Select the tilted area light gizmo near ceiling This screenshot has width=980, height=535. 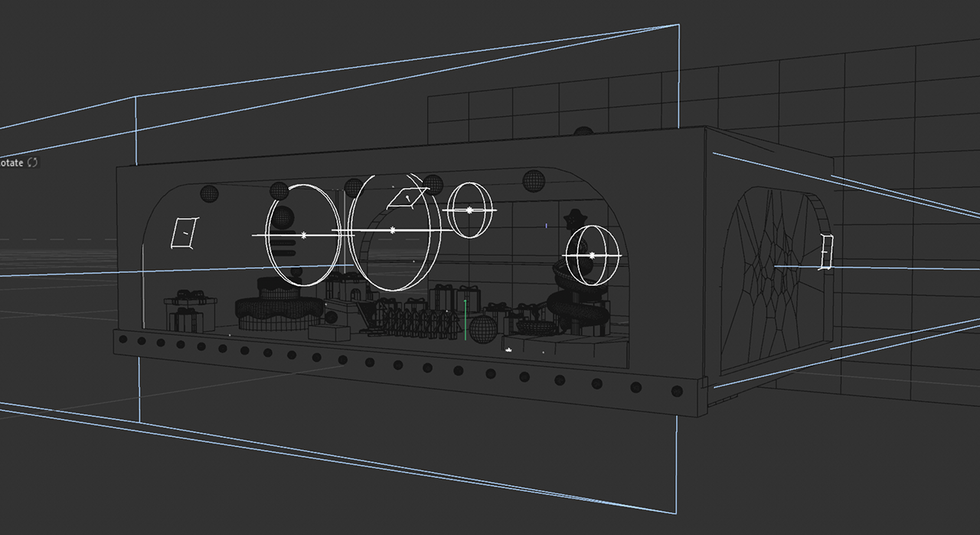point(408,198)
